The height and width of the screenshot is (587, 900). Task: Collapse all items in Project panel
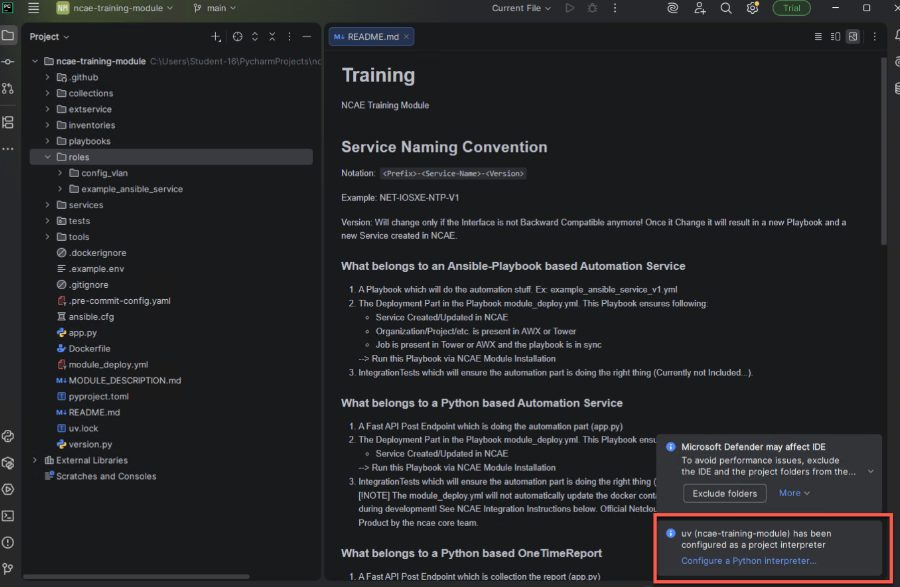coord(272,37)
